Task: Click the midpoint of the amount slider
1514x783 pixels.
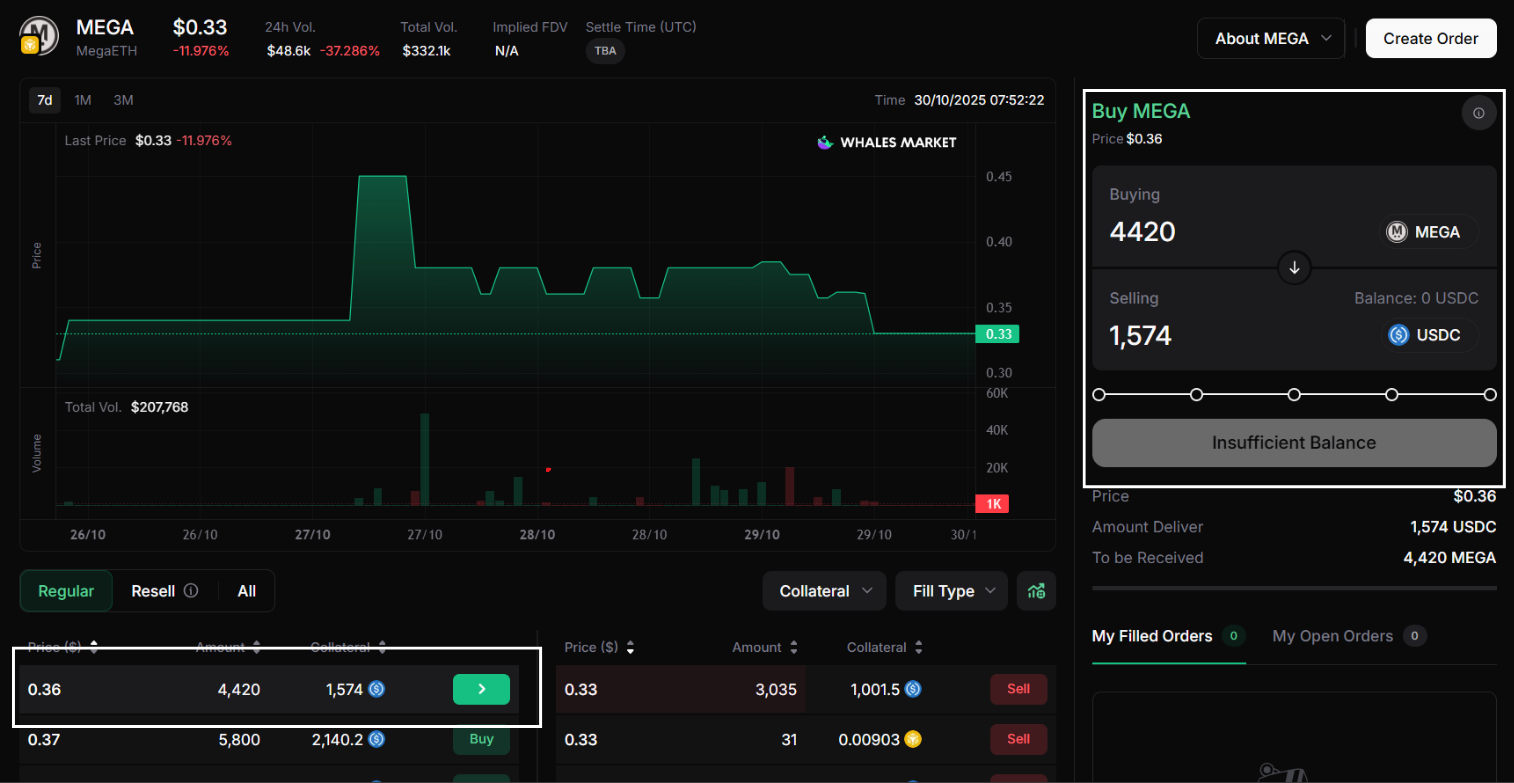Action: [1294, 395]
